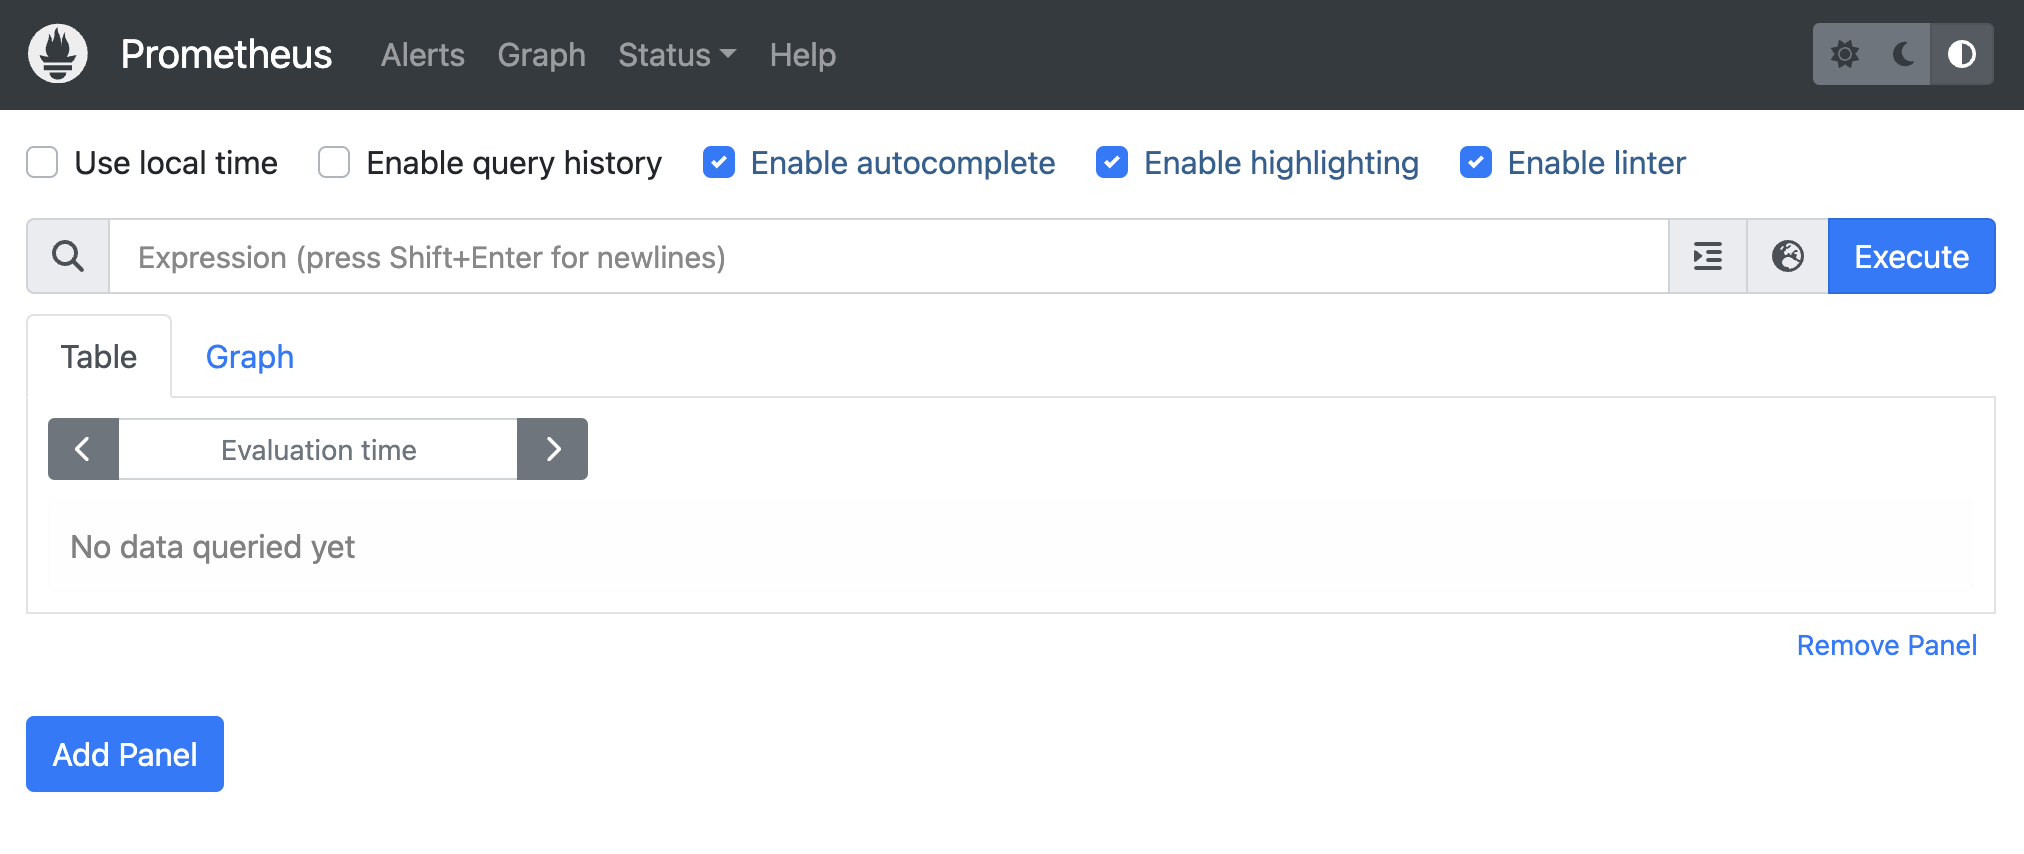Click the 'No data queried yet' message

212,547
